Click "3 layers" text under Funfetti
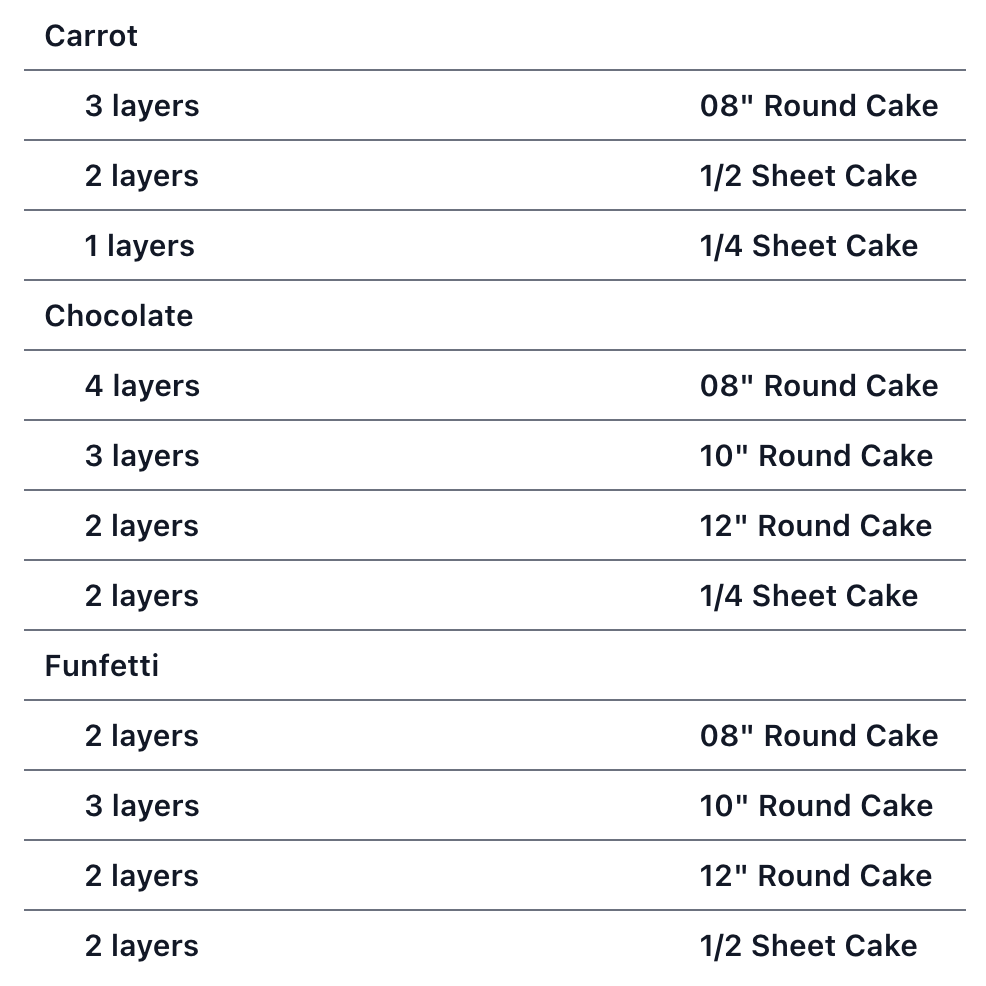The height and width of the screenshot is (986, 986). pos(142,806)
